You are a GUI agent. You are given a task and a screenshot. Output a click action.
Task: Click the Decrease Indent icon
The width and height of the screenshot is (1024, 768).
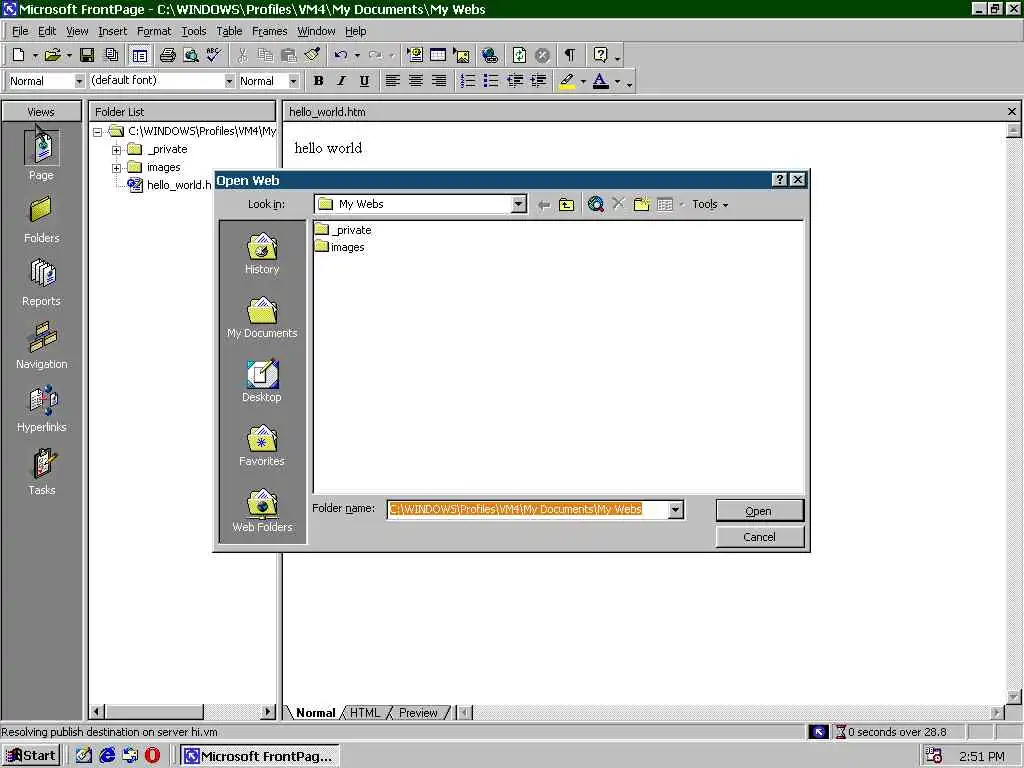(515, 81)
